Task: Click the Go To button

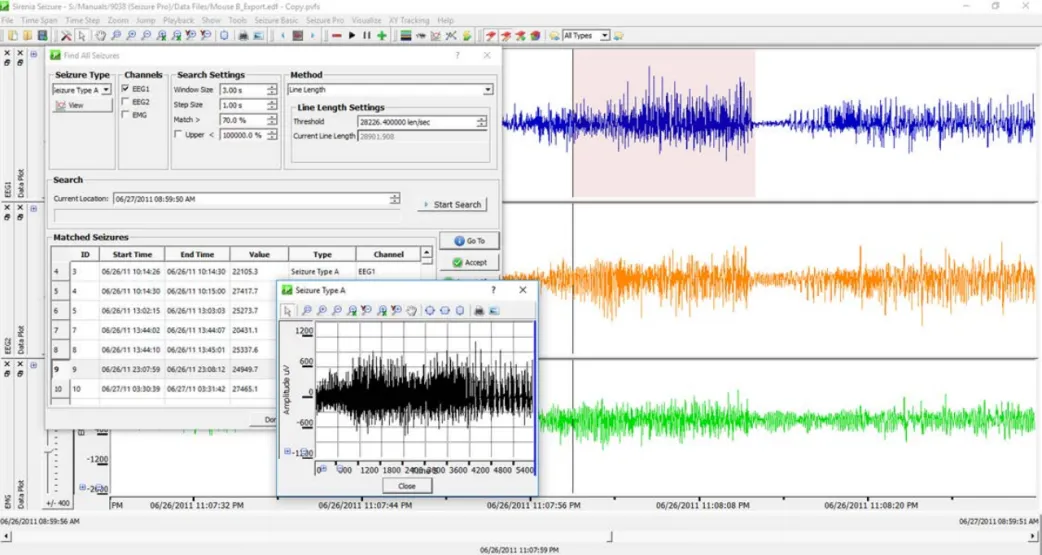Action: [x=469, y=241]
